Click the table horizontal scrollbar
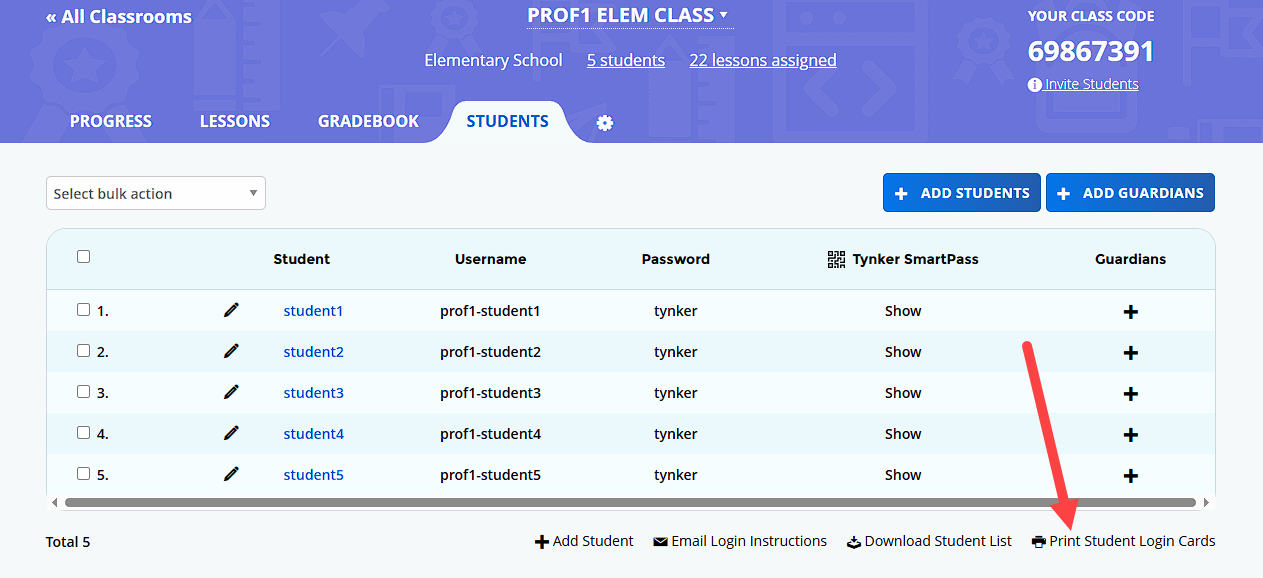 coord(630,502)
